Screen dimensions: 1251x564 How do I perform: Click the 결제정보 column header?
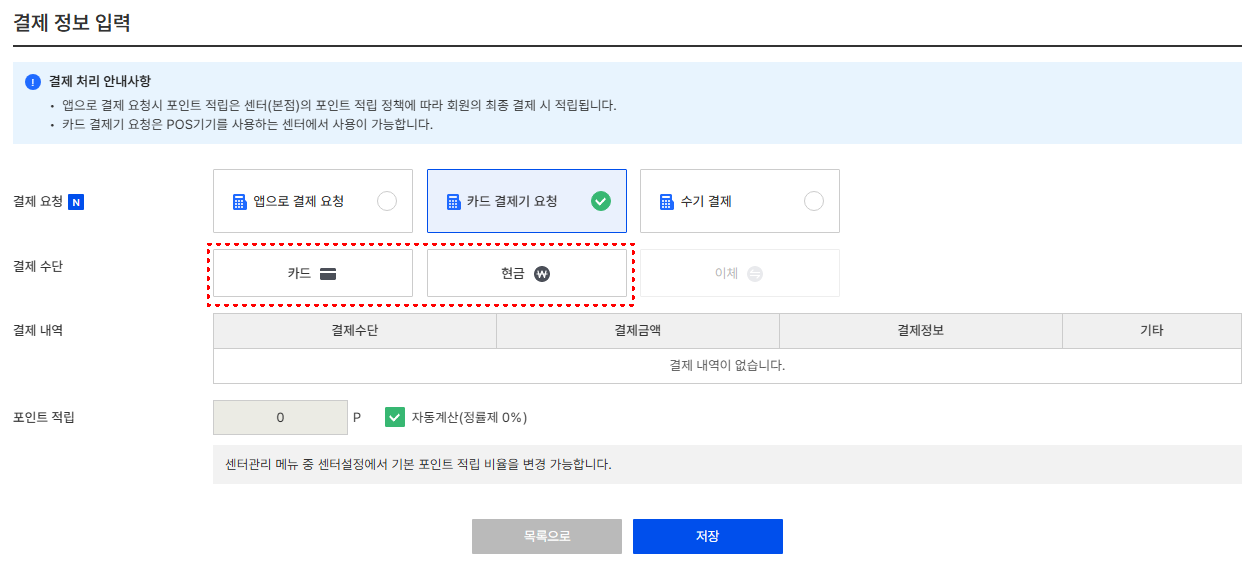pos(921,331)
